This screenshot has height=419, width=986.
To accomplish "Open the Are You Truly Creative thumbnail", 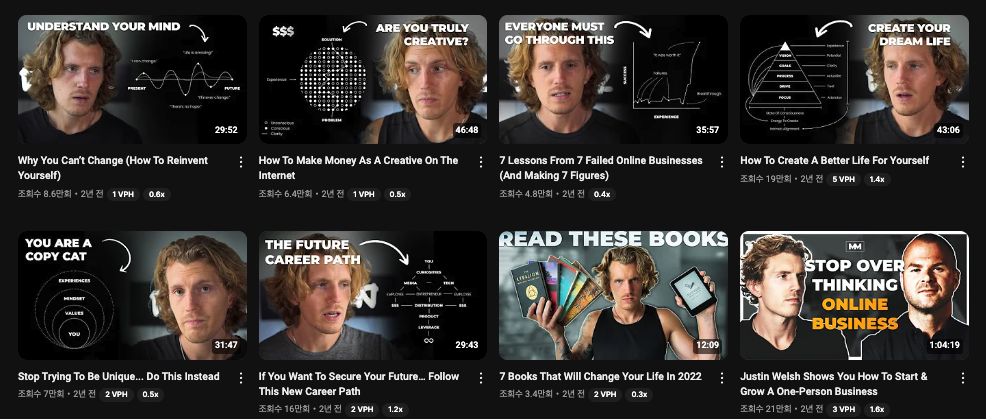I will [373, 79].
